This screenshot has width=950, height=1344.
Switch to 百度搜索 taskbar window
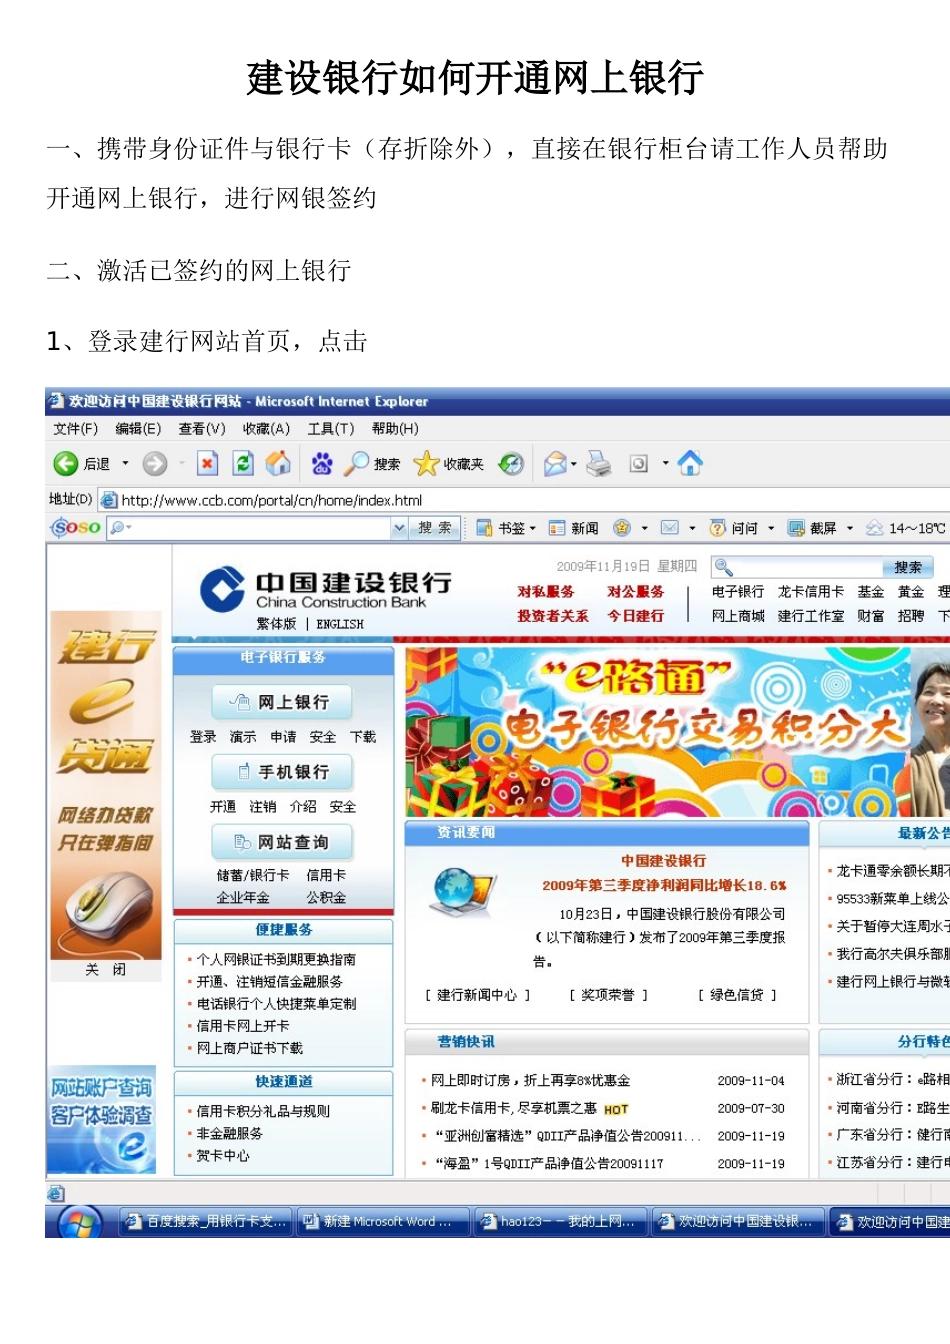(206, 1221)
